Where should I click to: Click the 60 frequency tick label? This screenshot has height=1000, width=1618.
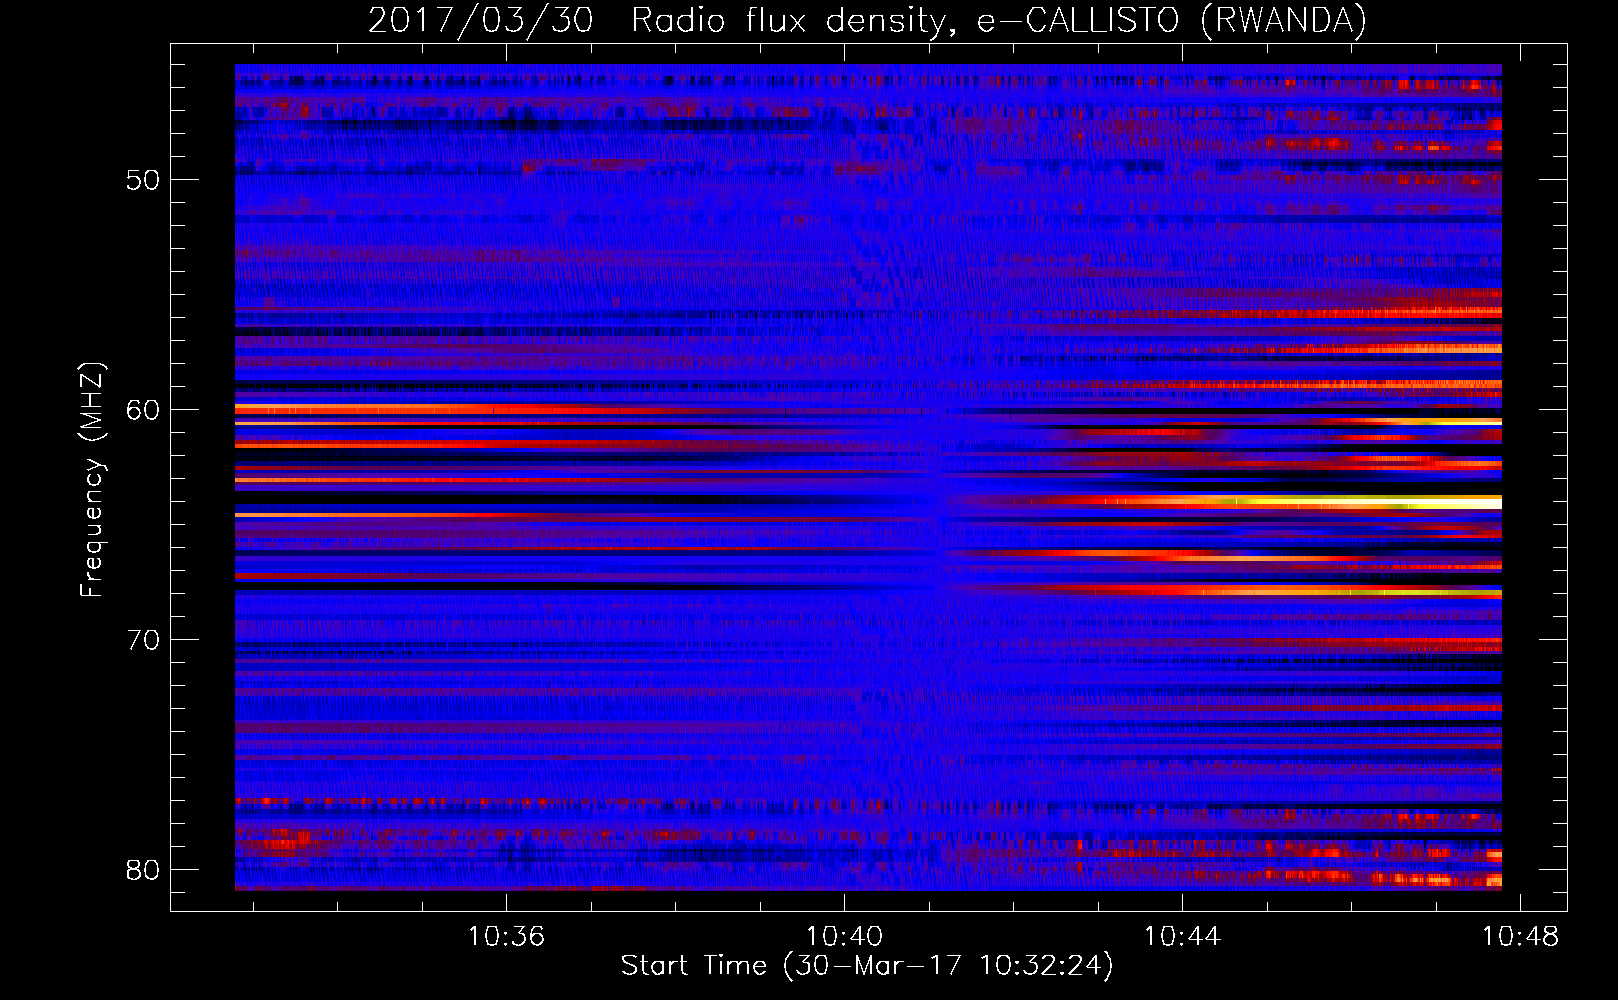point(143,410)
